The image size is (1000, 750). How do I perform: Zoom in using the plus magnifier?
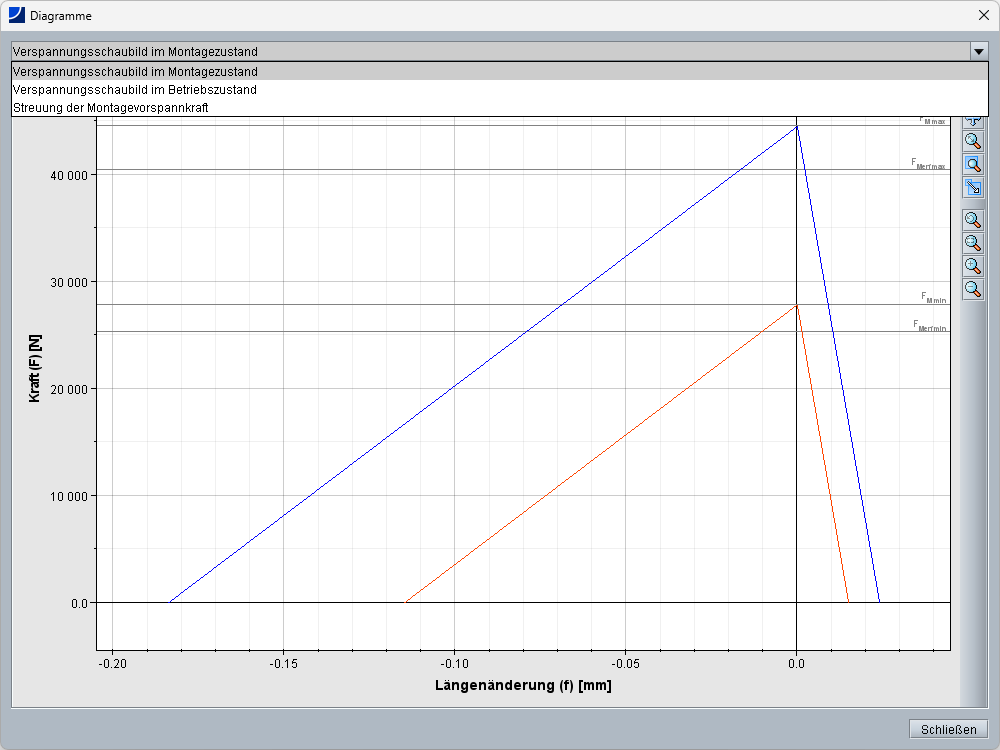[972, 266]
